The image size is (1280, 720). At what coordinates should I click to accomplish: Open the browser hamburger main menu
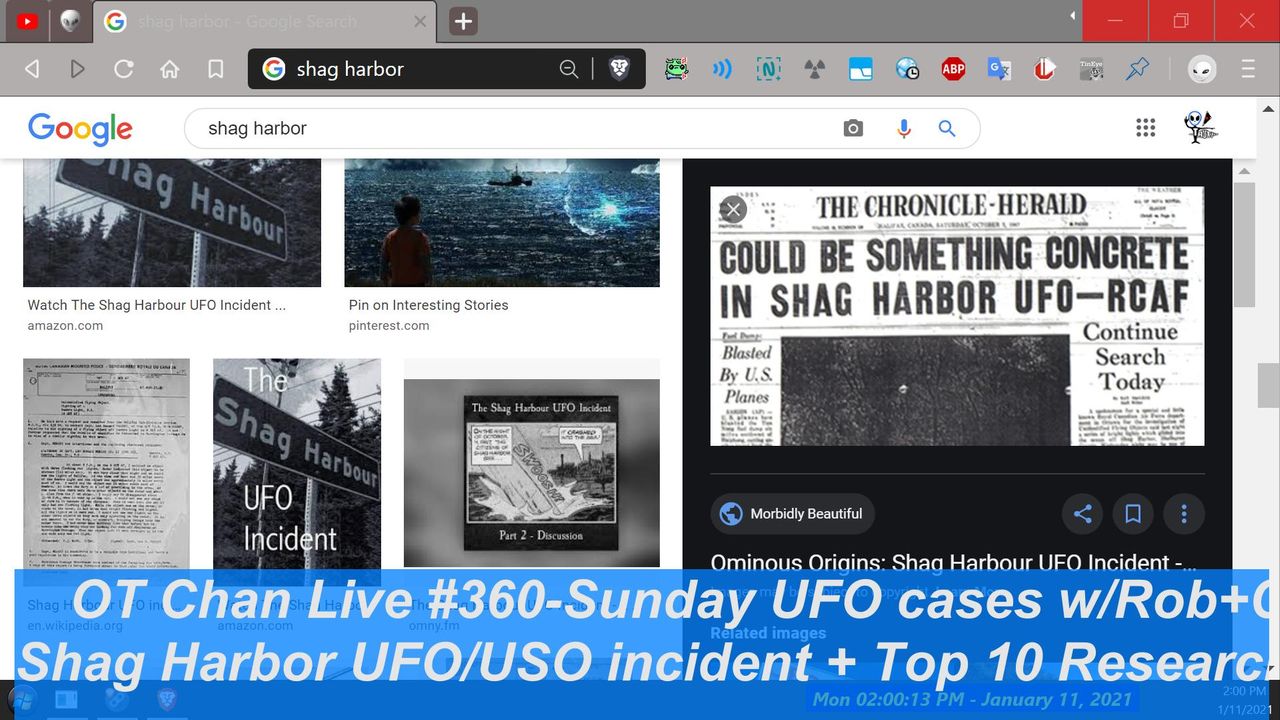[1248, 69]
